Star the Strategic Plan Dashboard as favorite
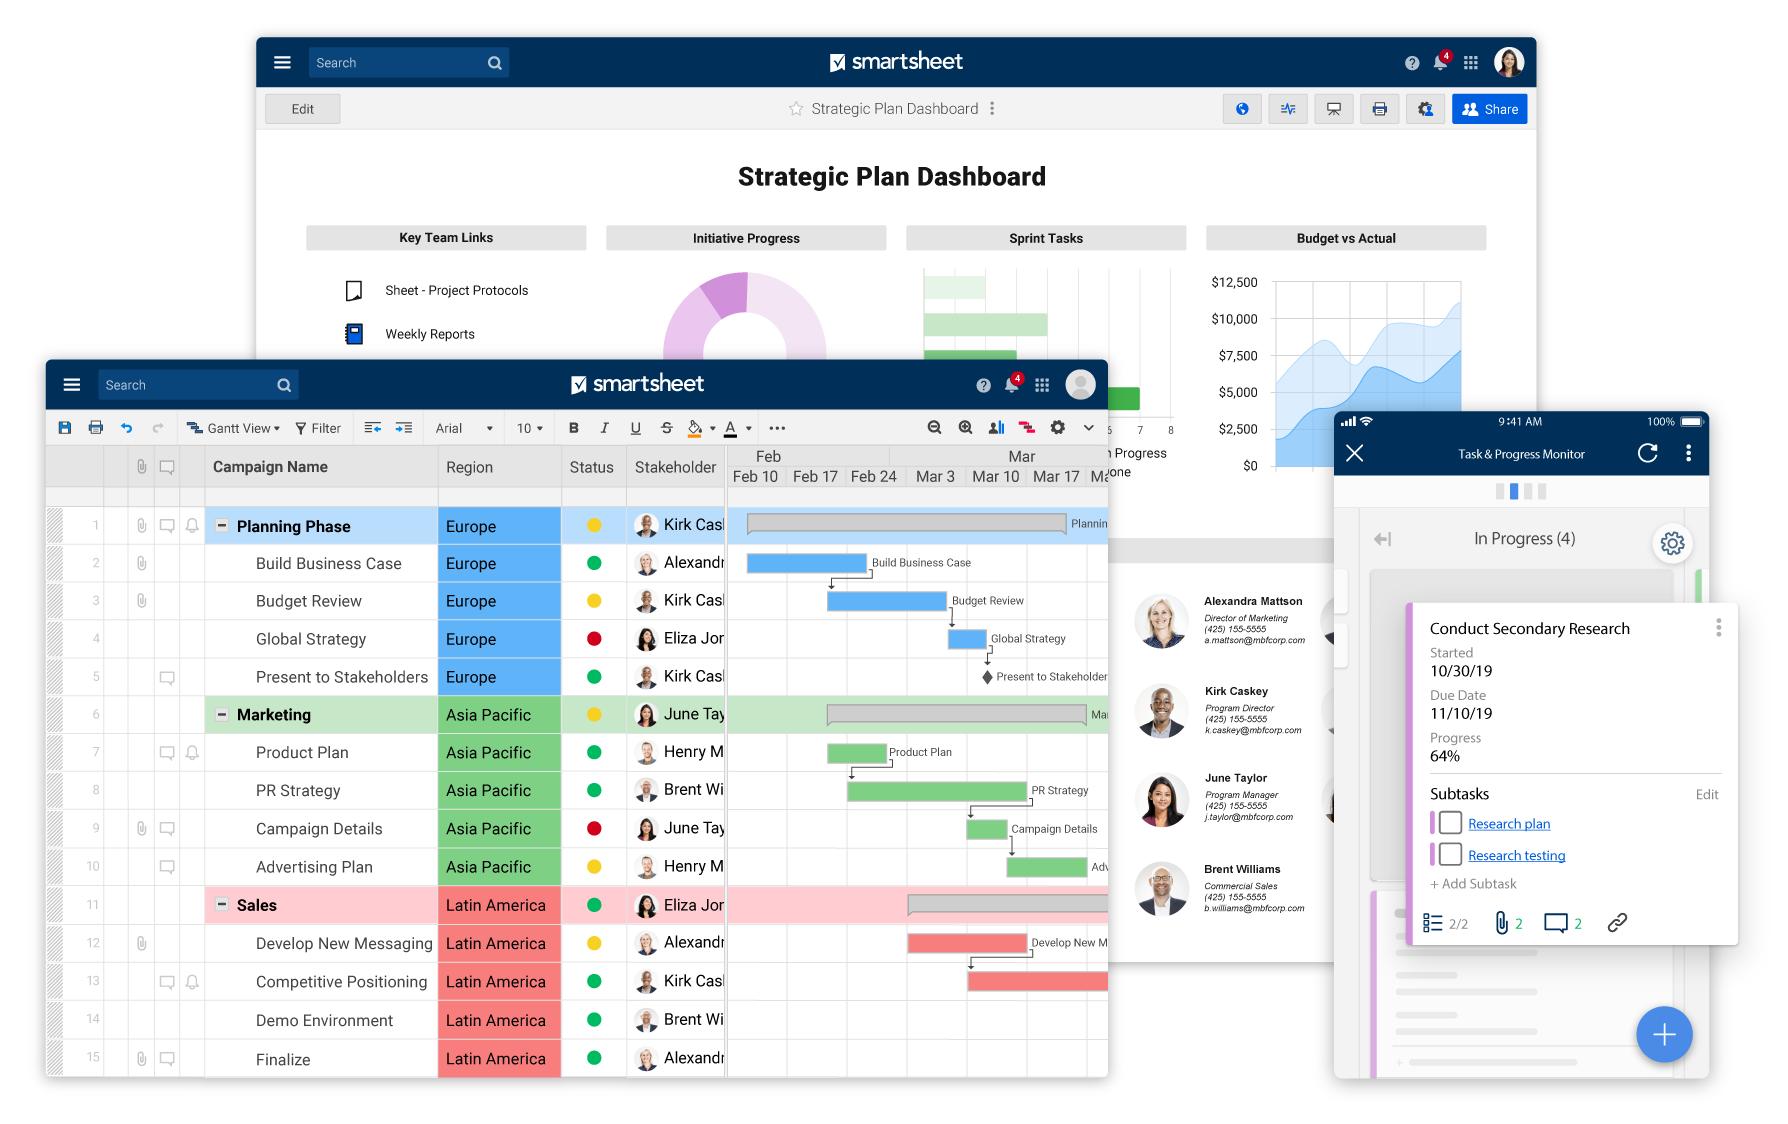Image resolution: width=1788 pixels, height=1124 pixels. point(796,109)
